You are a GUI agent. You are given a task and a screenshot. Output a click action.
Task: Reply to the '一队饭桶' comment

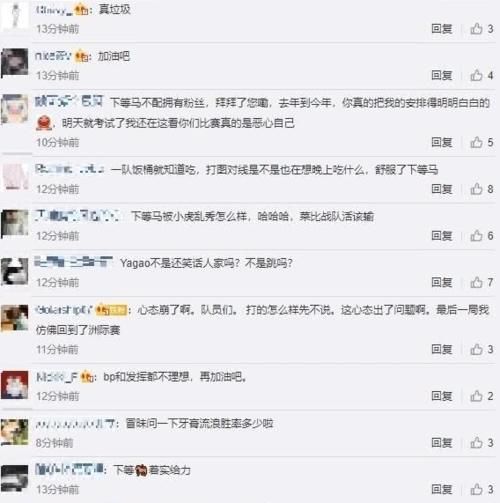click(x=442, y=189)
